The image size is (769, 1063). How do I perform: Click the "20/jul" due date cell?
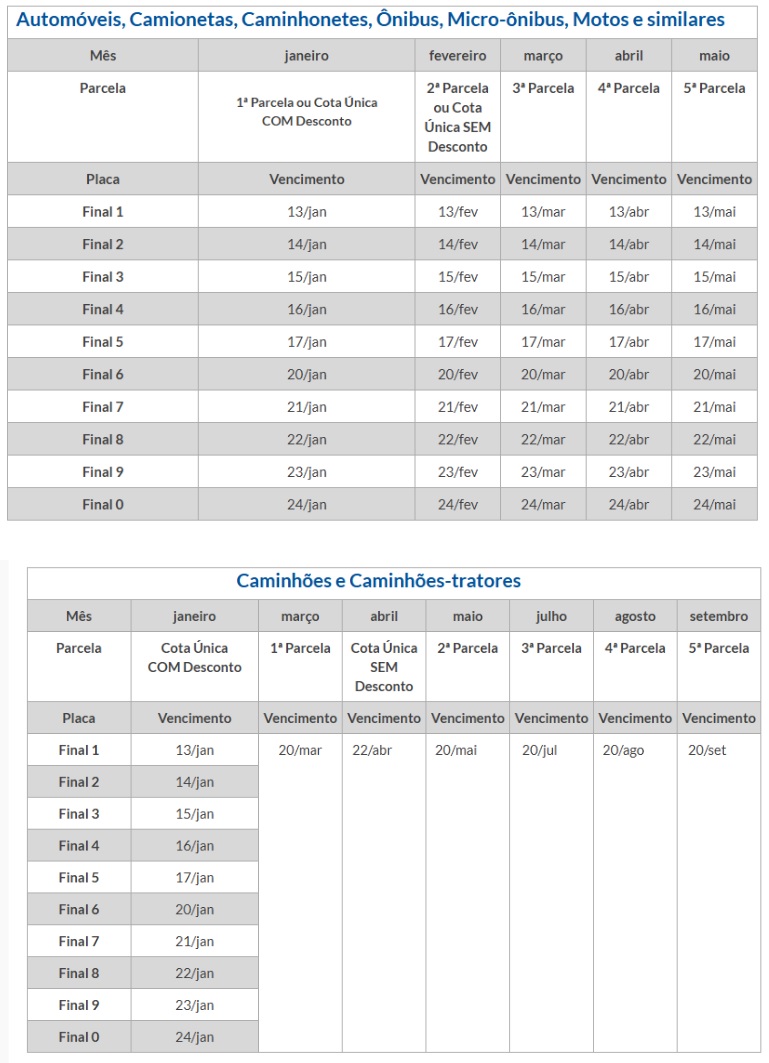[551, 750]
